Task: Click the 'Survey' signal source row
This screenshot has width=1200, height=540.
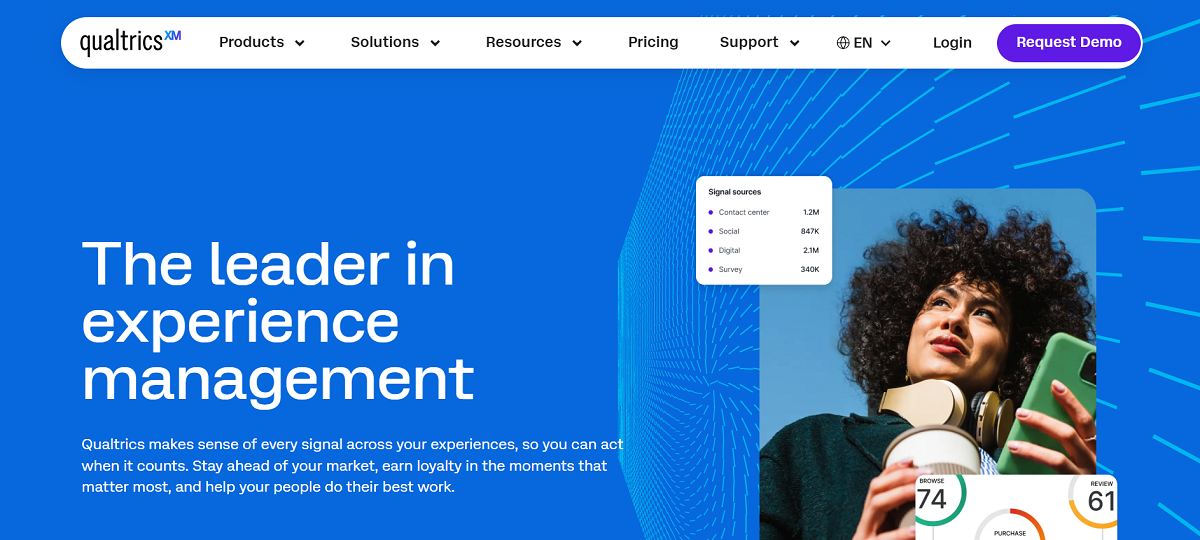Action: (x=764, y=269)
